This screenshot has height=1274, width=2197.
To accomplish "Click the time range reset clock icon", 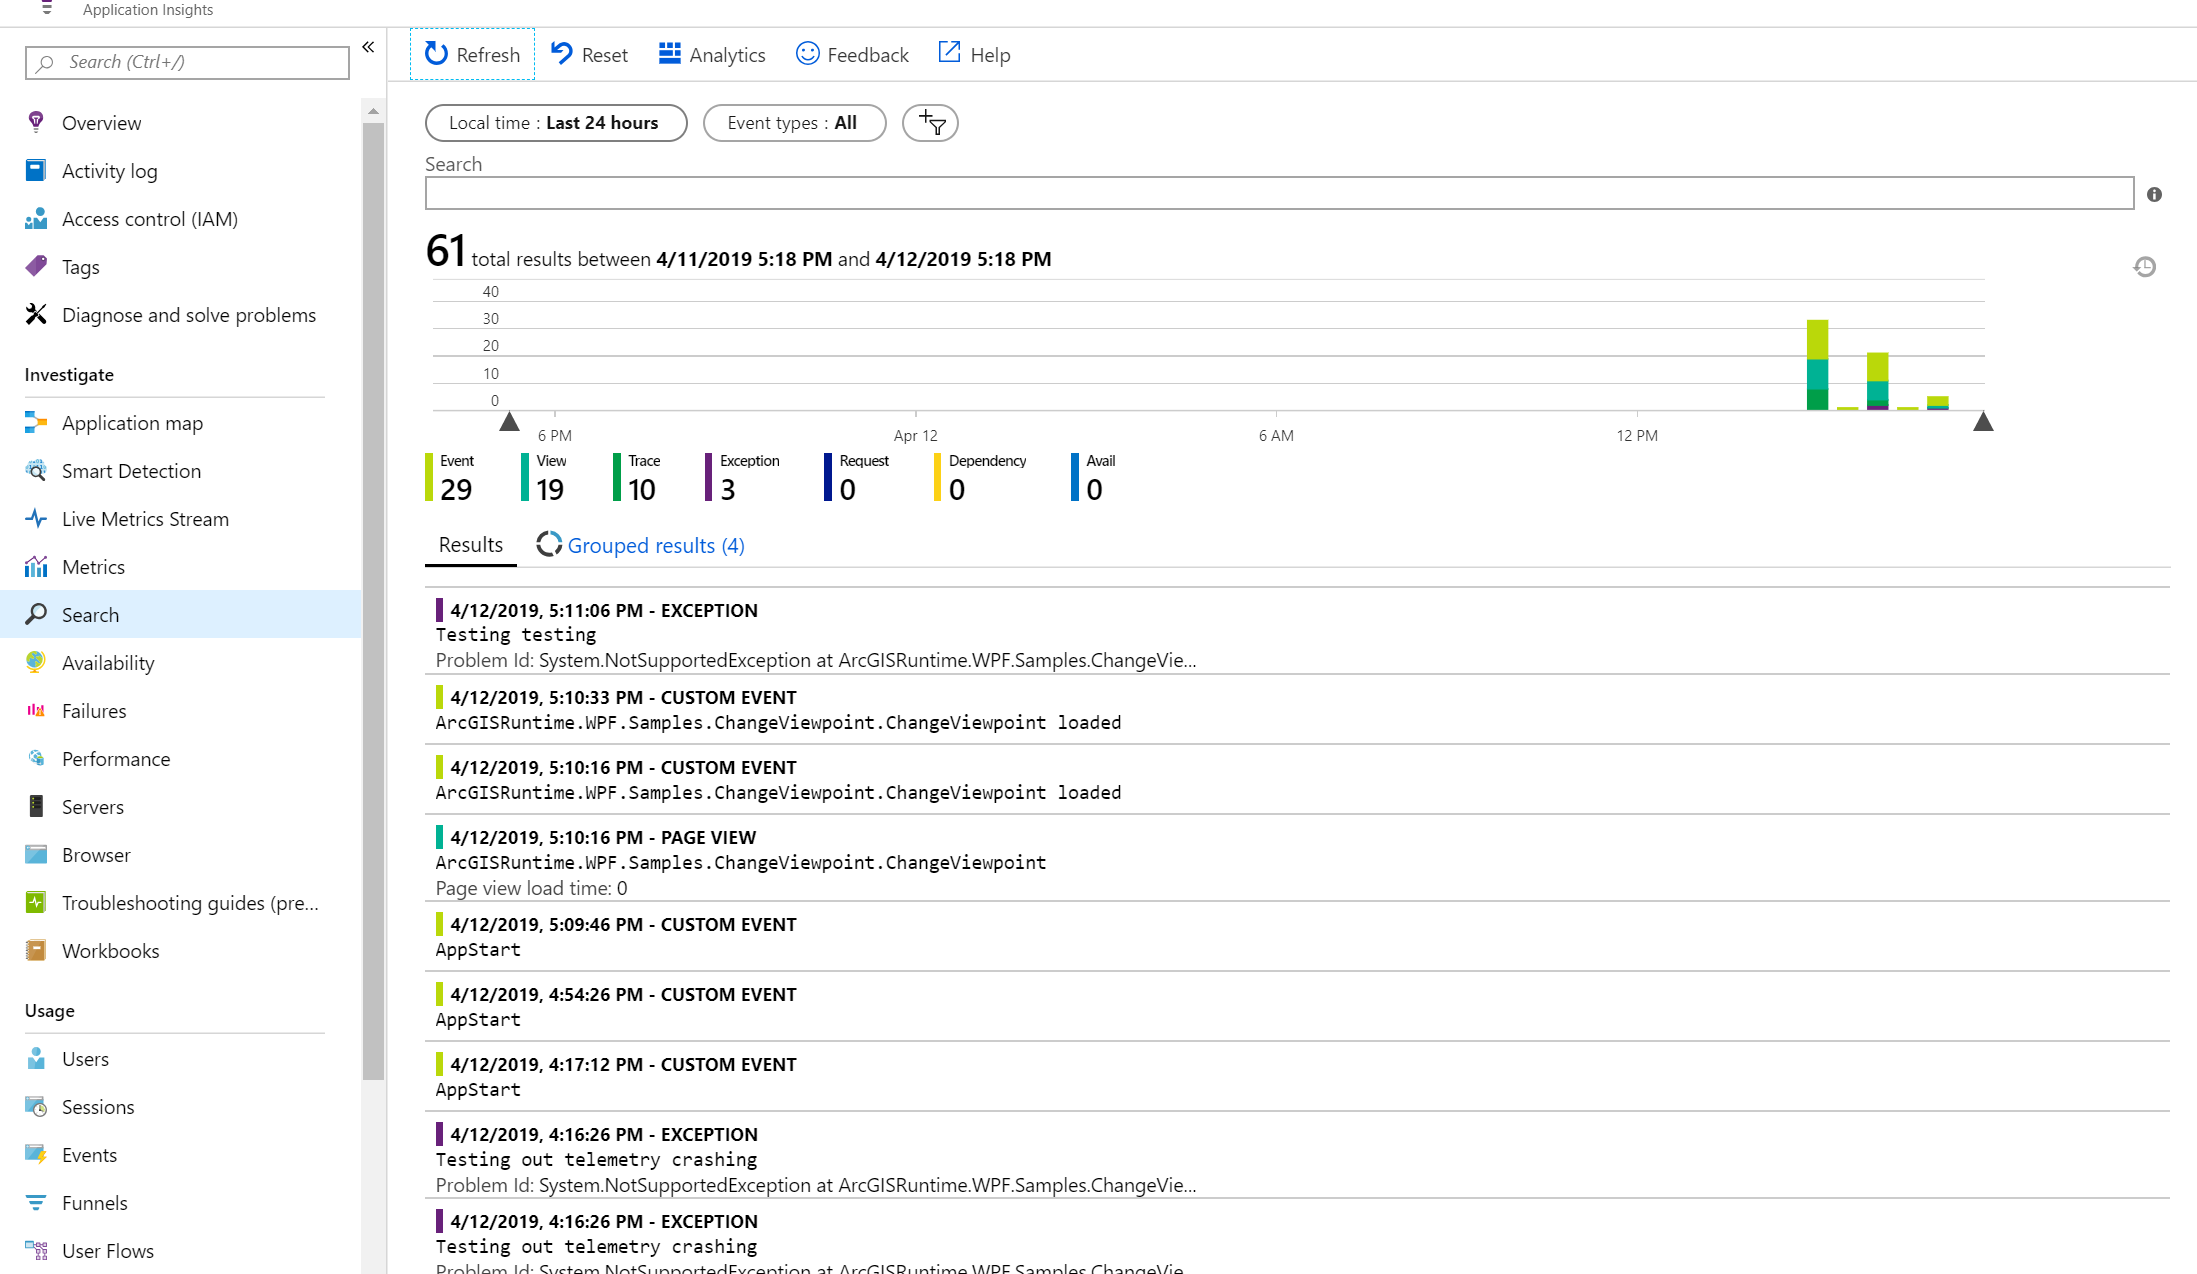I will coord(2144,267).
